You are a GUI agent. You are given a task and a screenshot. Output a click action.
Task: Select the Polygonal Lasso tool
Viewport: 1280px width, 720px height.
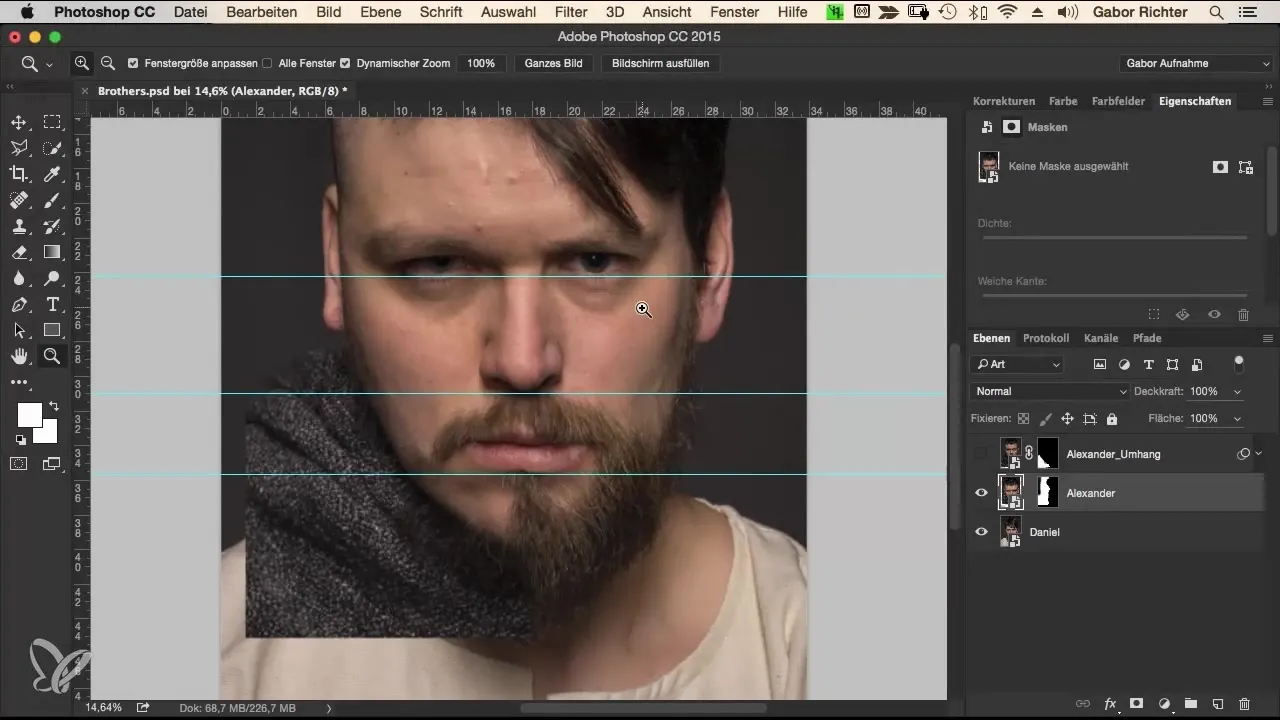click(x=19, y=148)
